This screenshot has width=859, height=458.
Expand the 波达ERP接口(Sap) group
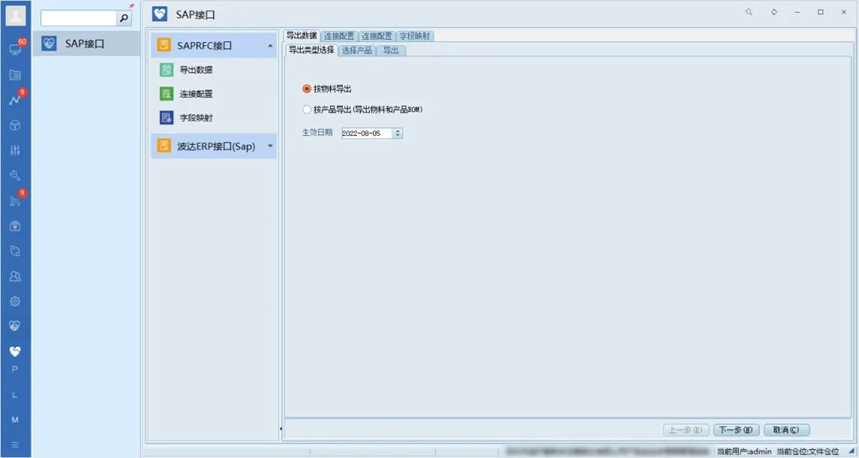[x=270, y=147]
